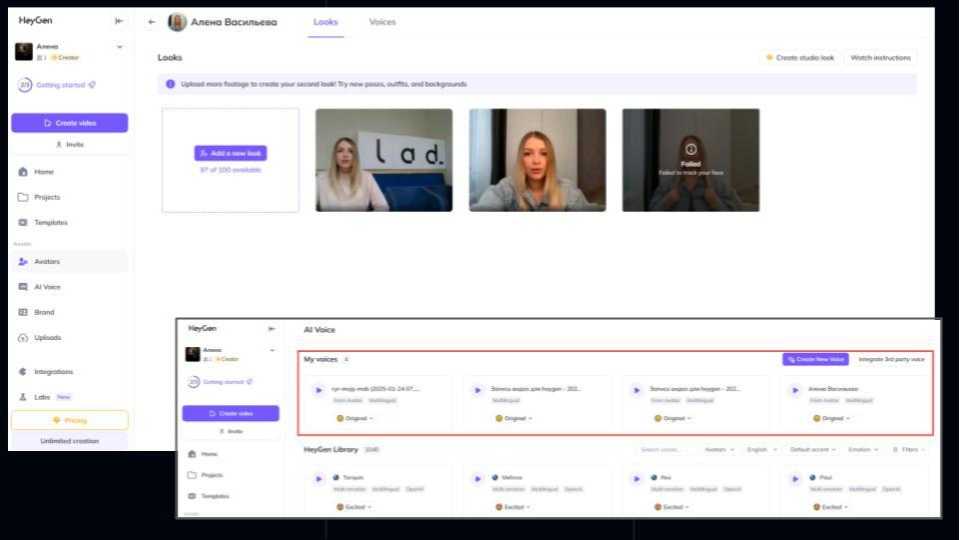Open the Failed look thumbnail
This screenshot has height=540, width=960.
(x=691, y=160)
